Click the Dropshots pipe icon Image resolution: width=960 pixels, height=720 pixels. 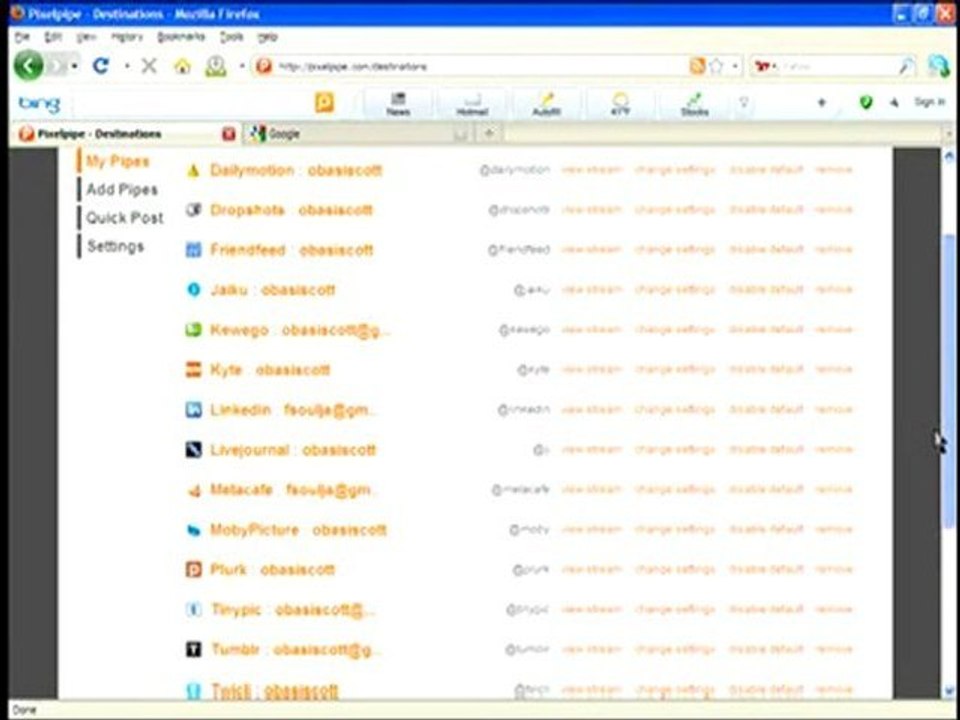(193, 211)
